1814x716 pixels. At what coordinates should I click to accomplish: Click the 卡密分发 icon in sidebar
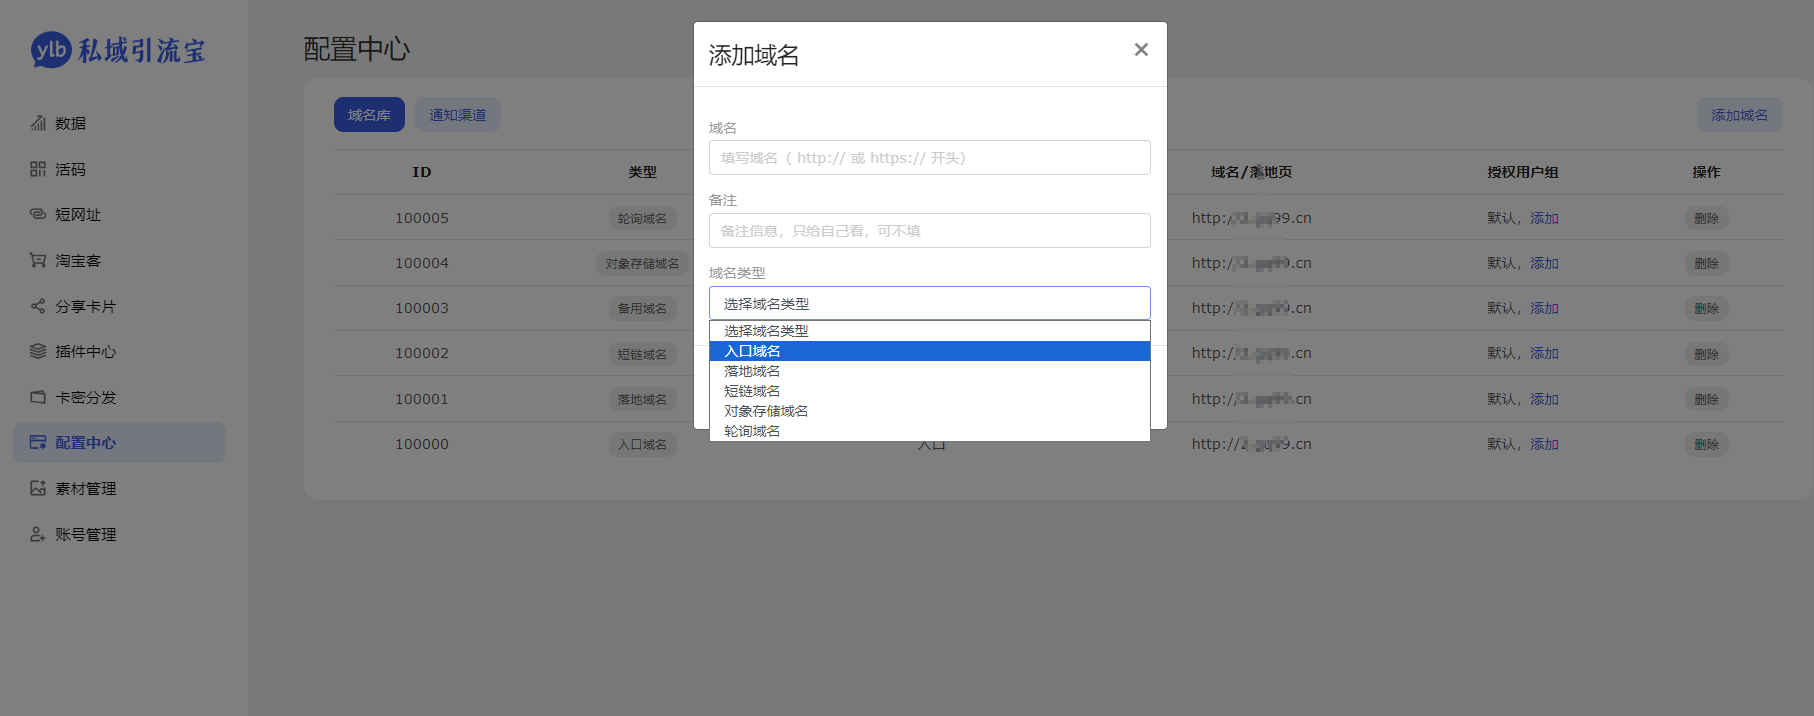(x=38, y=397)
